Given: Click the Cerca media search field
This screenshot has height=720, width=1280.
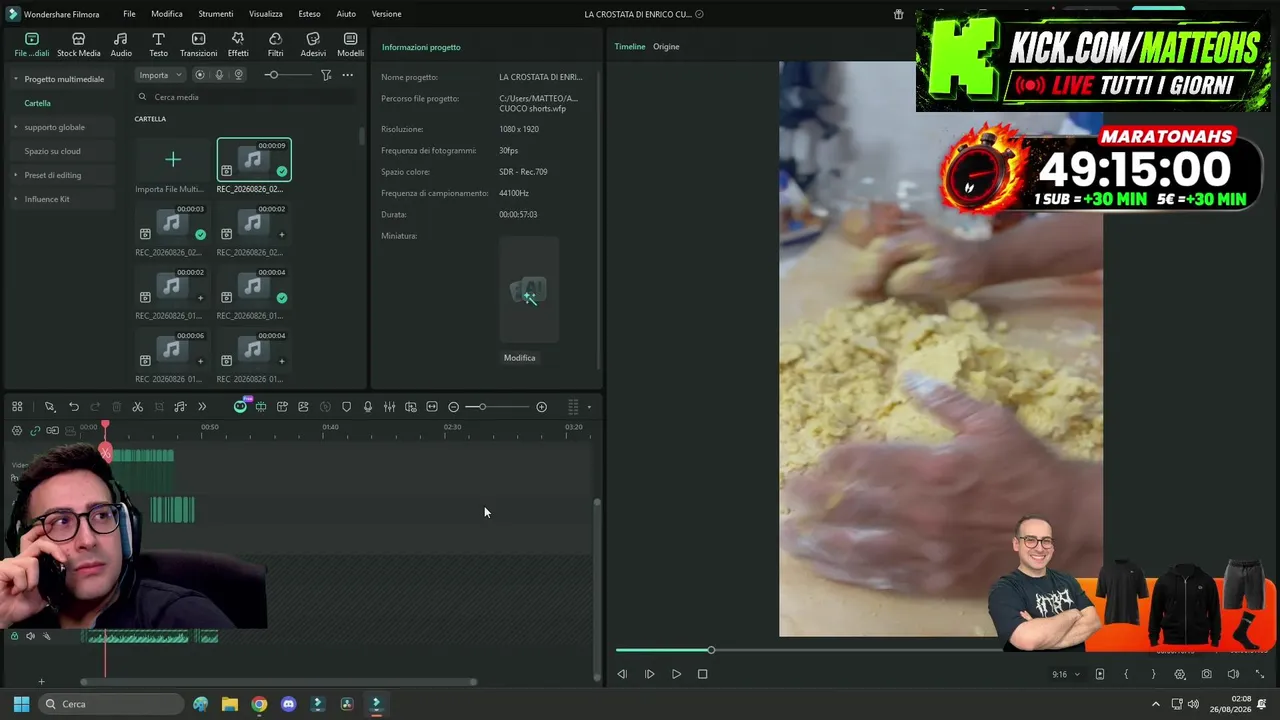Looking at the screenshot, I should click(245, 97).
